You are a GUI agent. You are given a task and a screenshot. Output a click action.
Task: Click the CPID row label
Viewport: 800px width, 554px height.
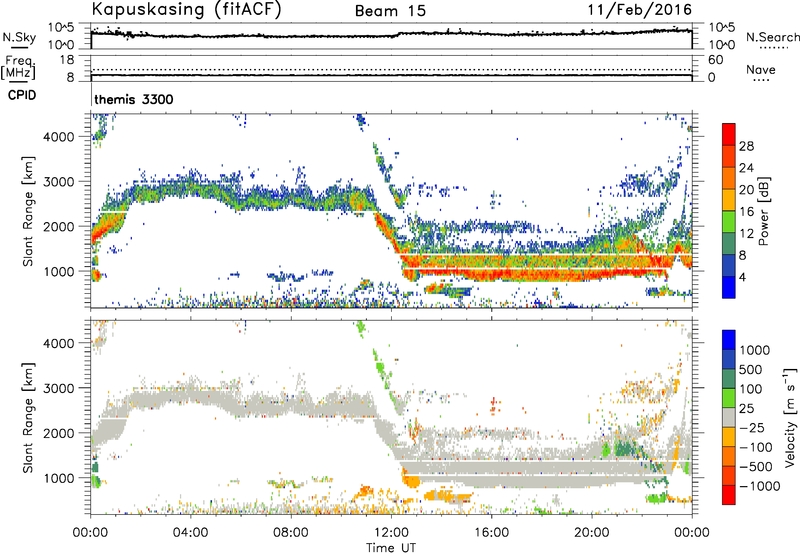[22, 95]
